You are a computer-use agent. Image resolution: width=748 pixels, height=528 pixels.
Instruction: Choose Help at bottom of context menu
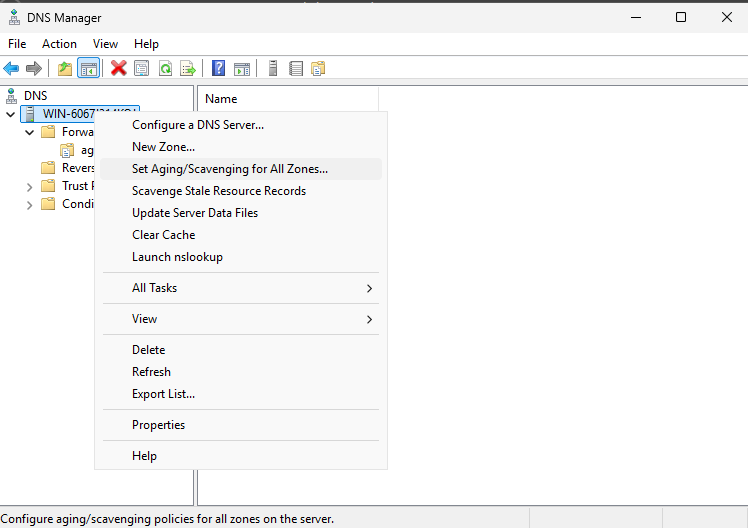(241, 456)
